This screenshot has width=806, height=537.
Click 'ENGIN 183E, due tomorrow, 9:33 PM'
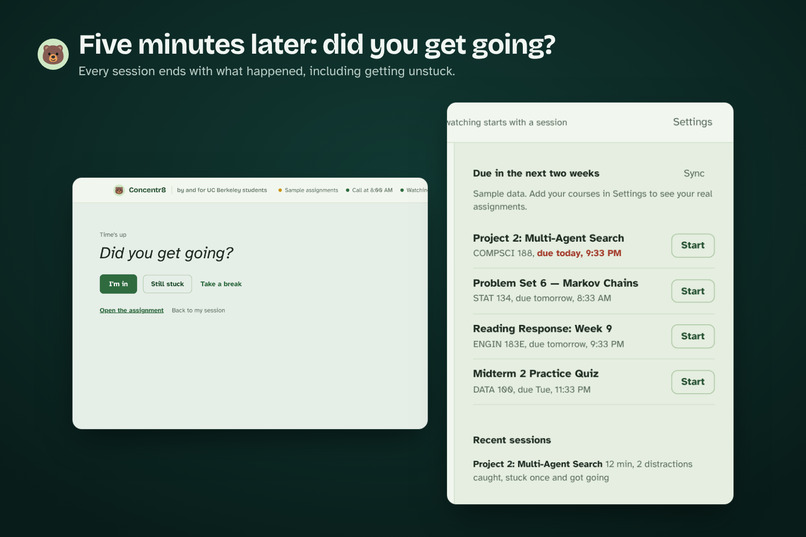coord(548,344)
